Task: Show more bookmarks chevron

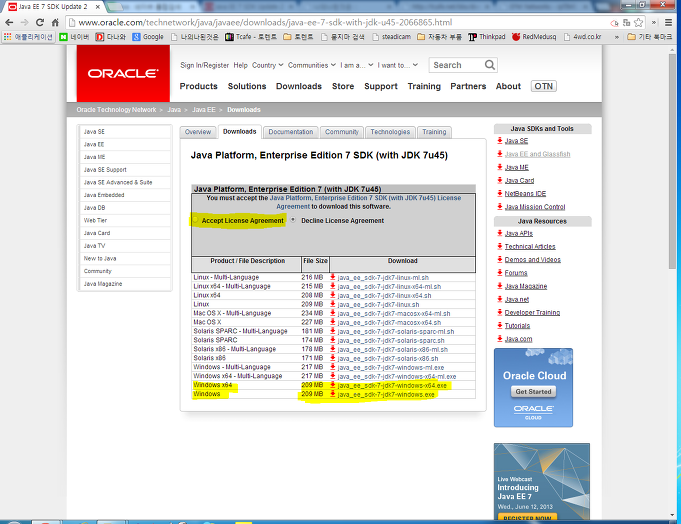Action: point(616,37)
